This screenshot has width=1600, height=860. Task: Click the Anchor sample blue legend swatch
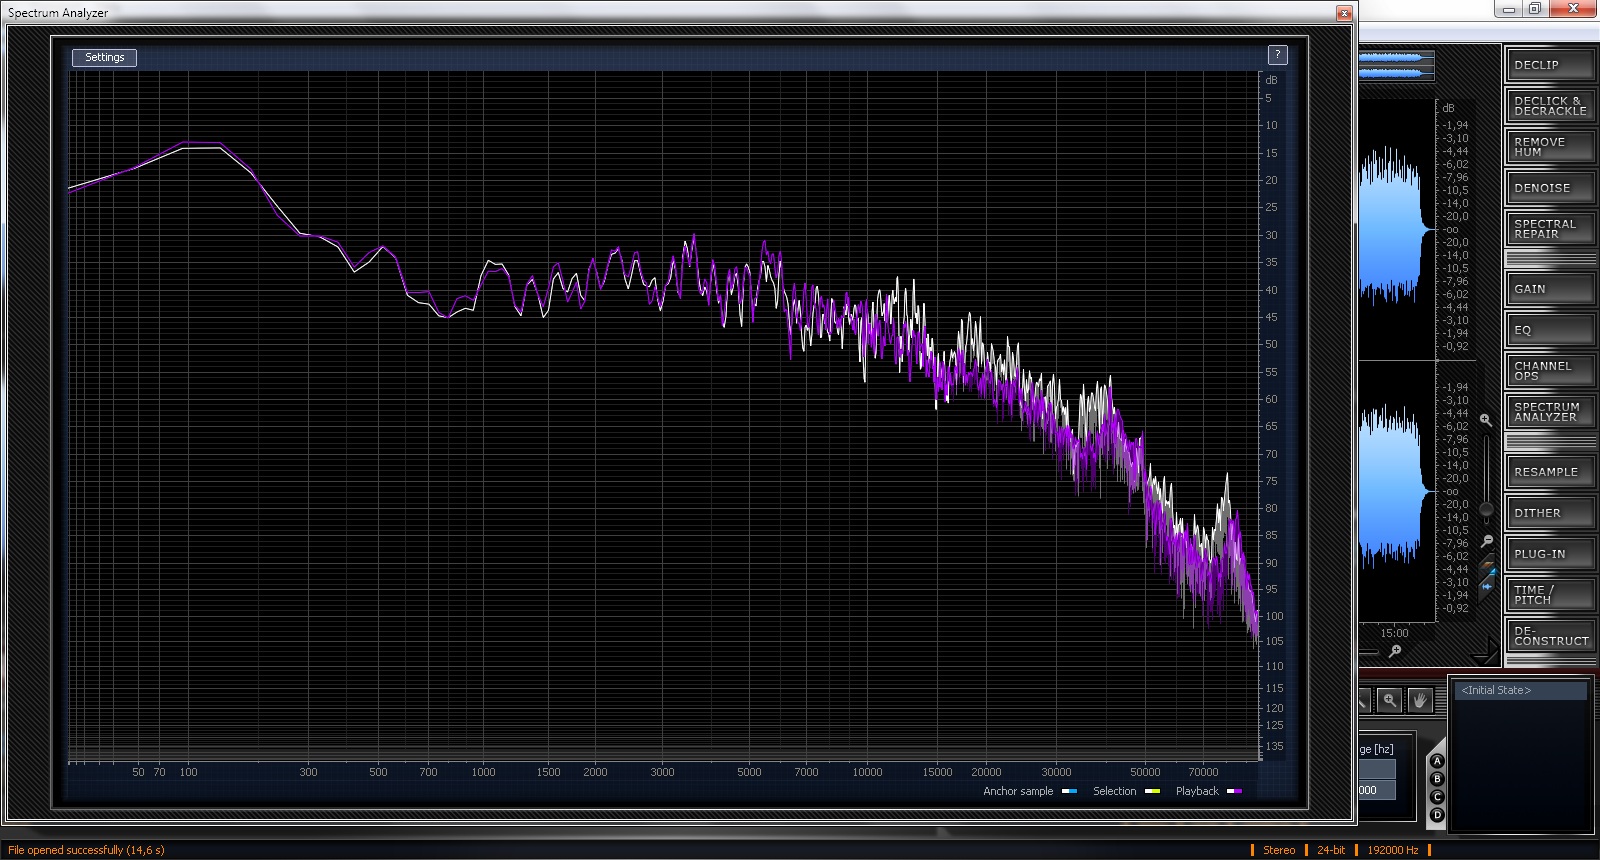point(1069,792)
